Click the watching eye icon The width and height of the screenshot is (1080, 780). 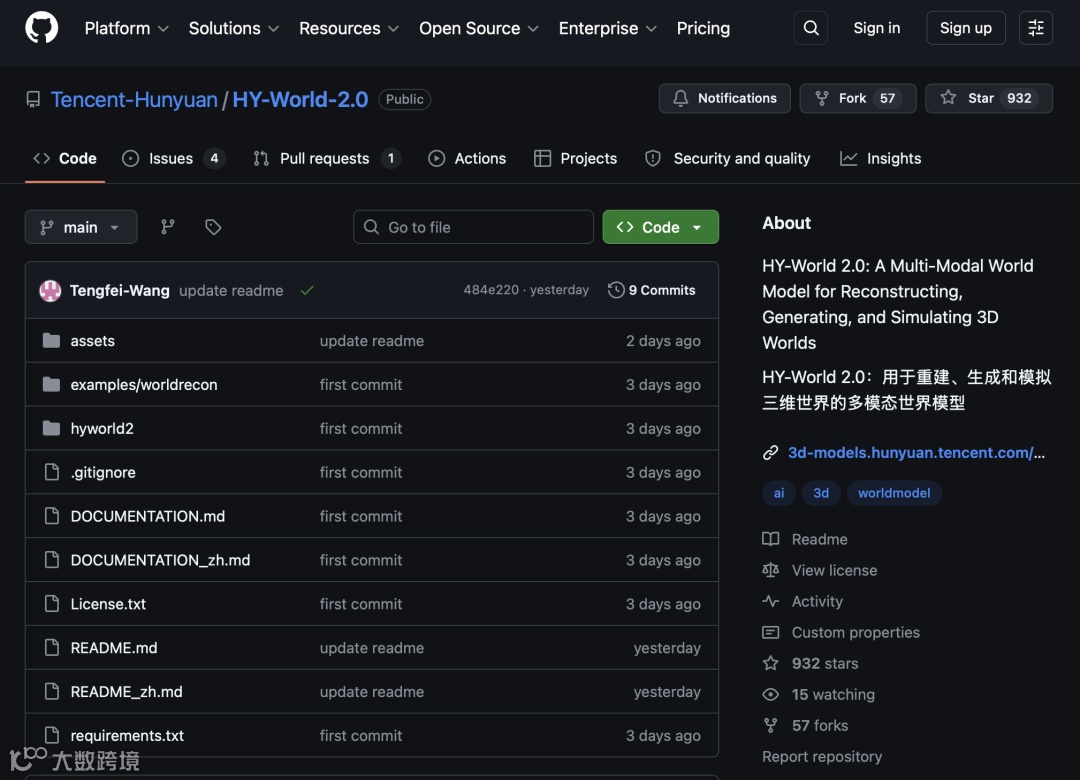pyautogui.click(x=771, y=694)
